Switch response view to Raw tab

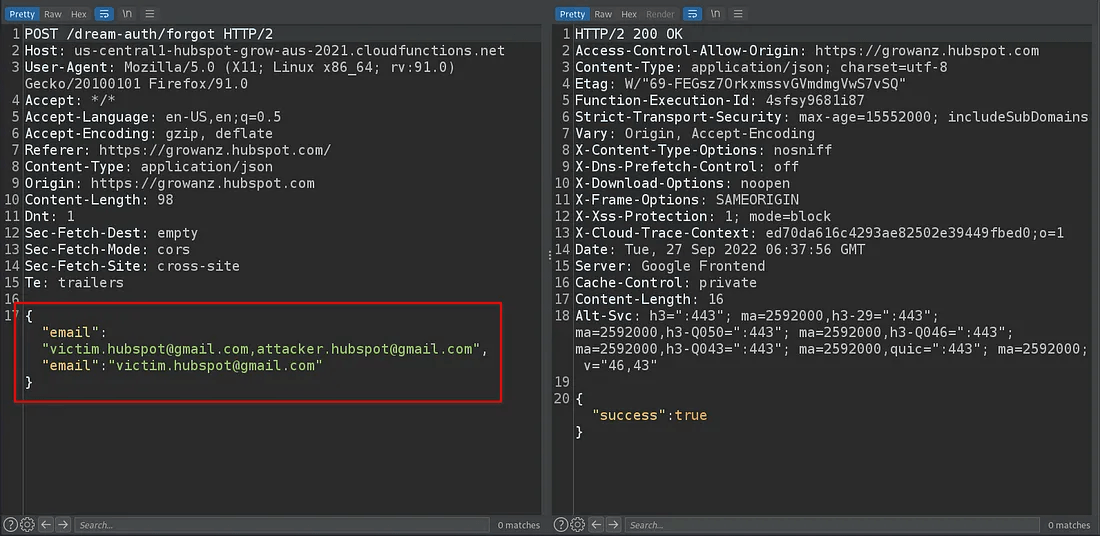point(603,14)
